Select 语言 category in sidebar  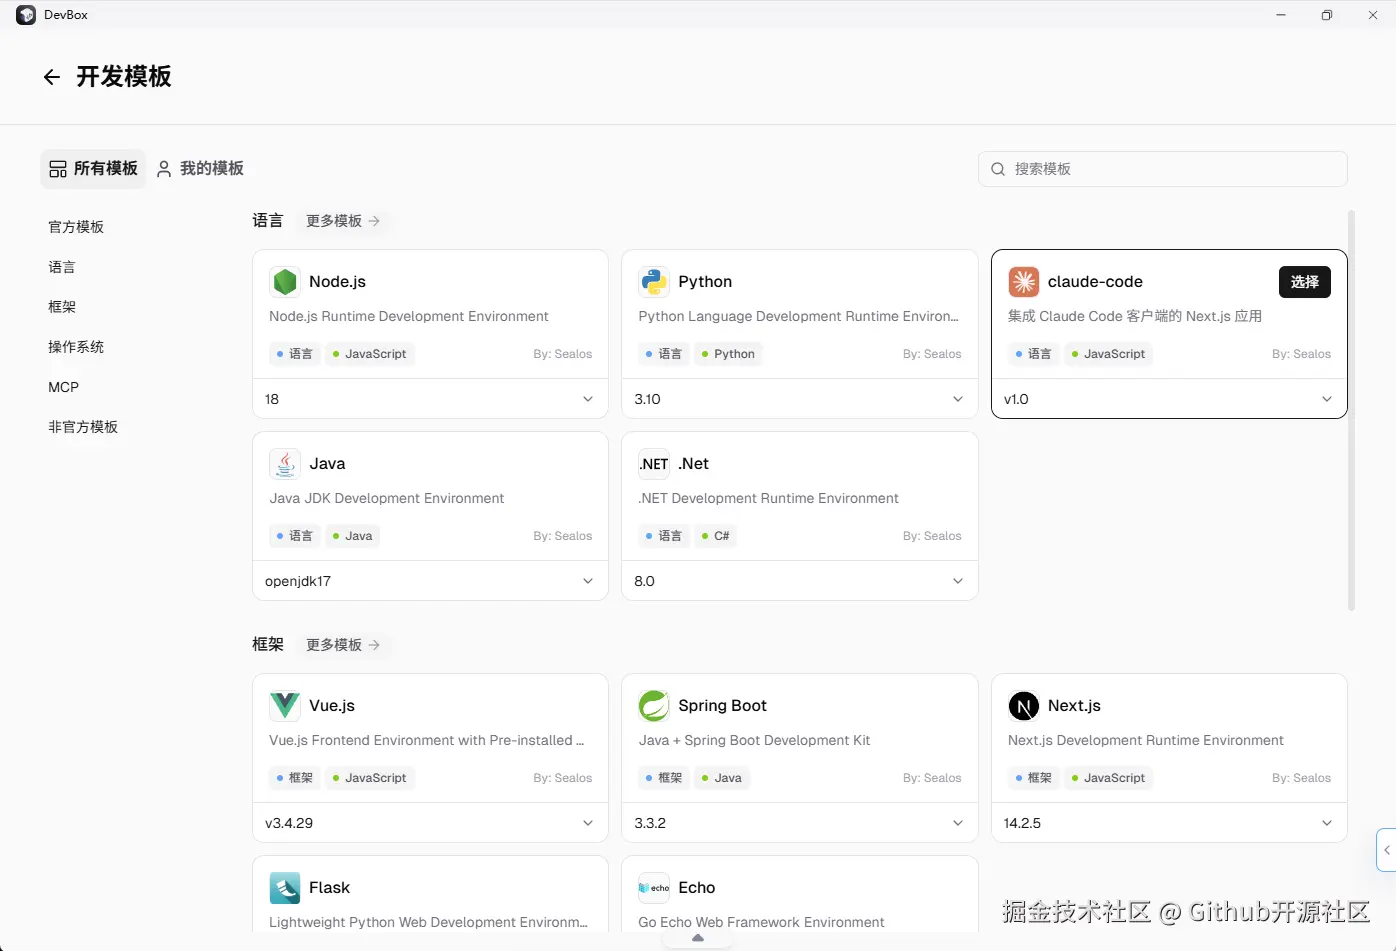coord(62,267)
